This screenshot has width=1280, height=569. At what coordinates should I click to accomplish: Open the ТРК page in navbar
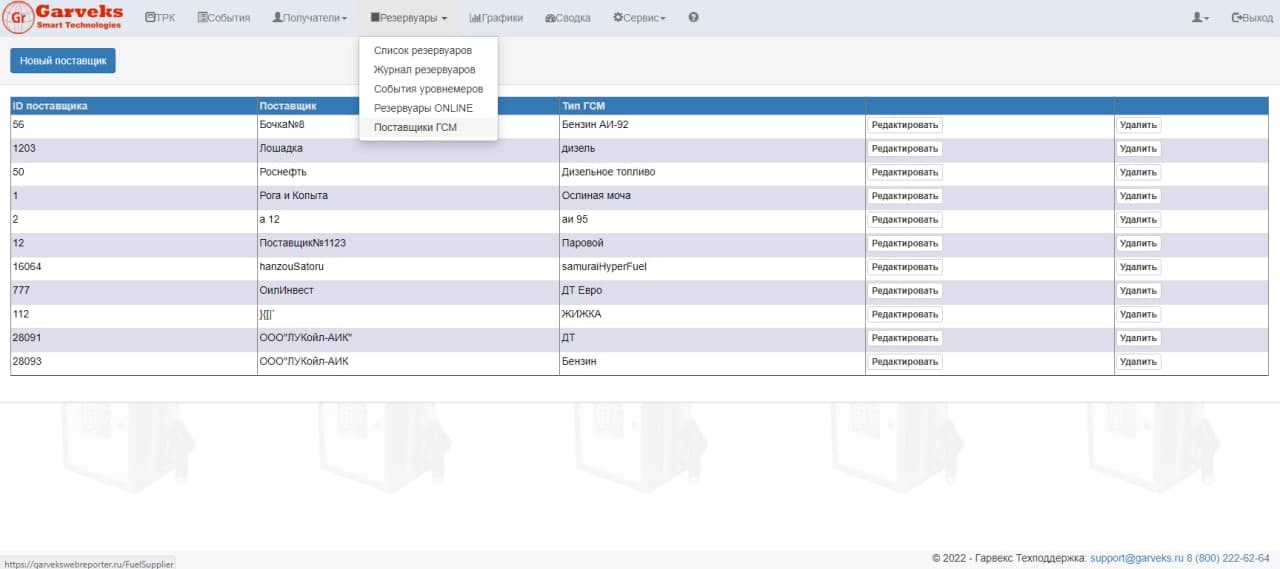point(160,18)
